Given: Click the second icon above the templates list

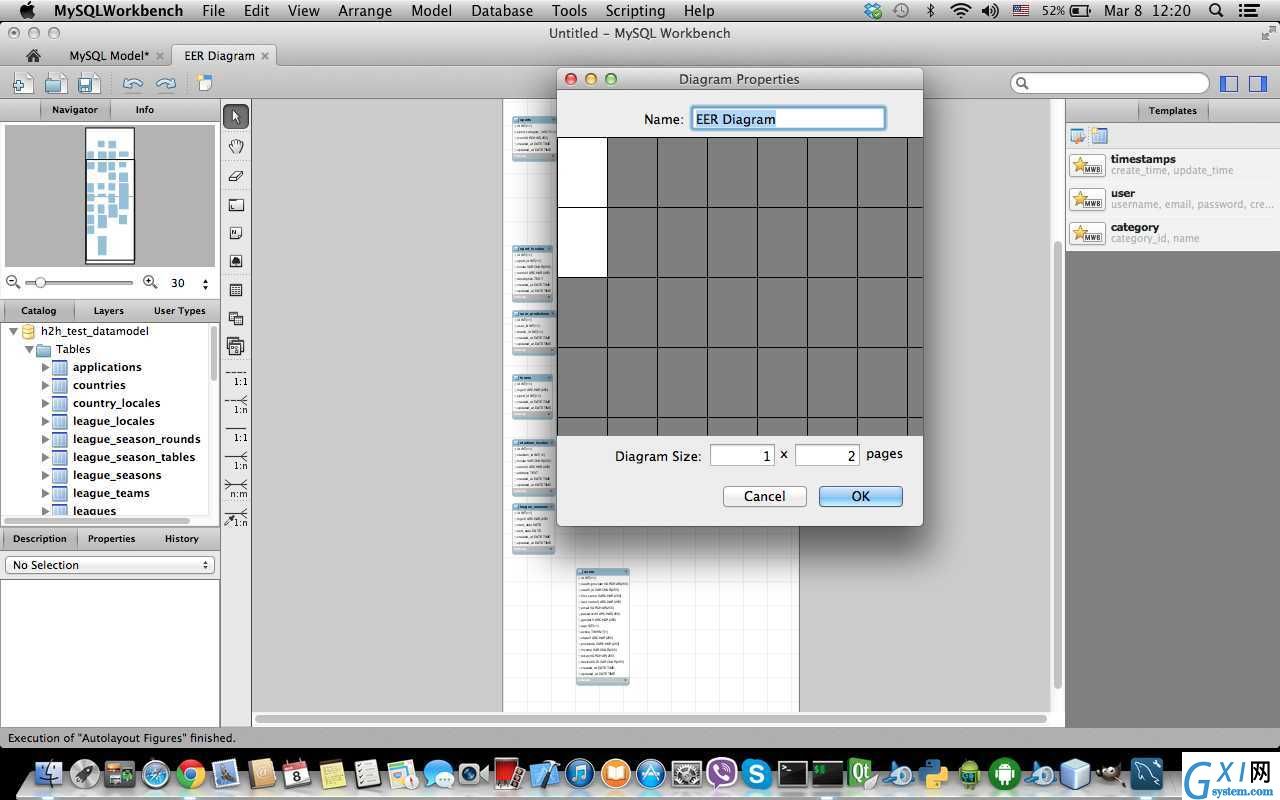Looking at the screenshot, I should 1099,136.
